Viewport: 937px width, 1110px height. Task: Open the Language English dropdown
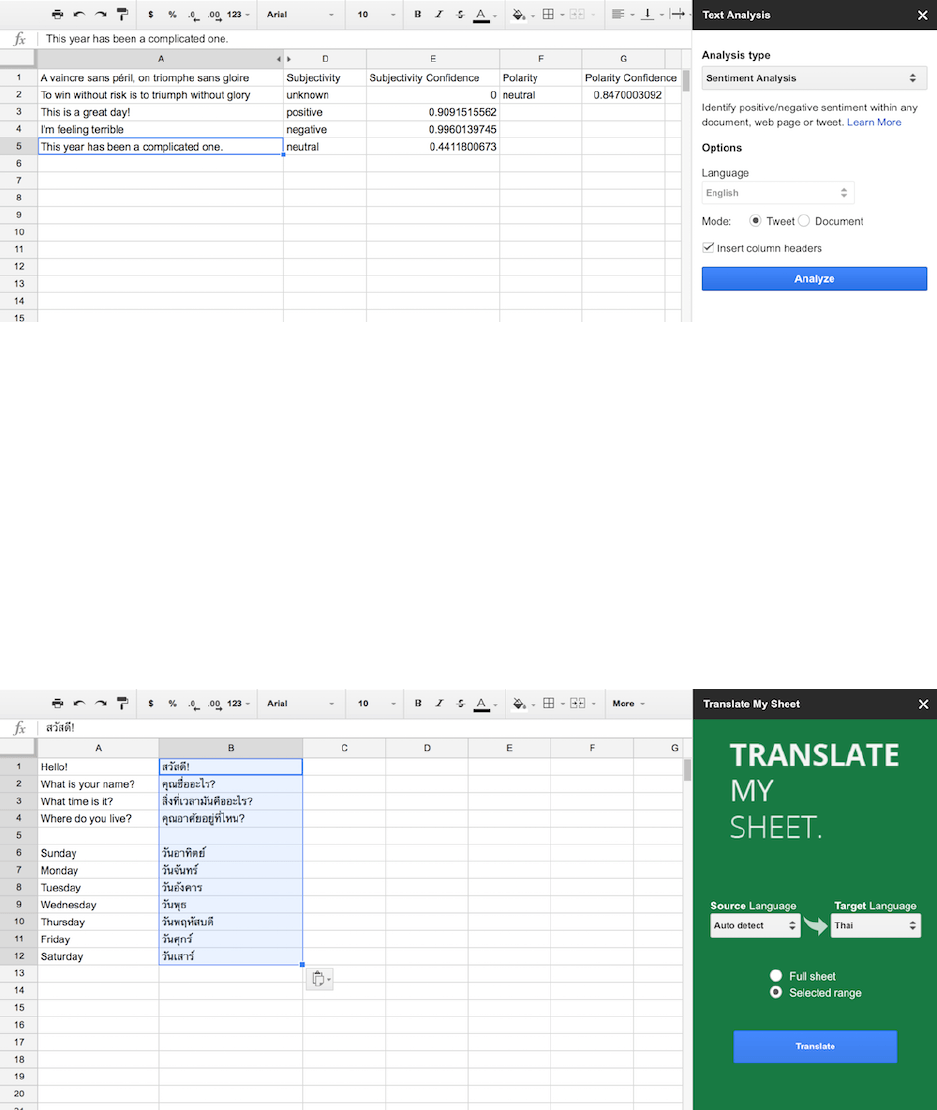[x=778, y=193]
